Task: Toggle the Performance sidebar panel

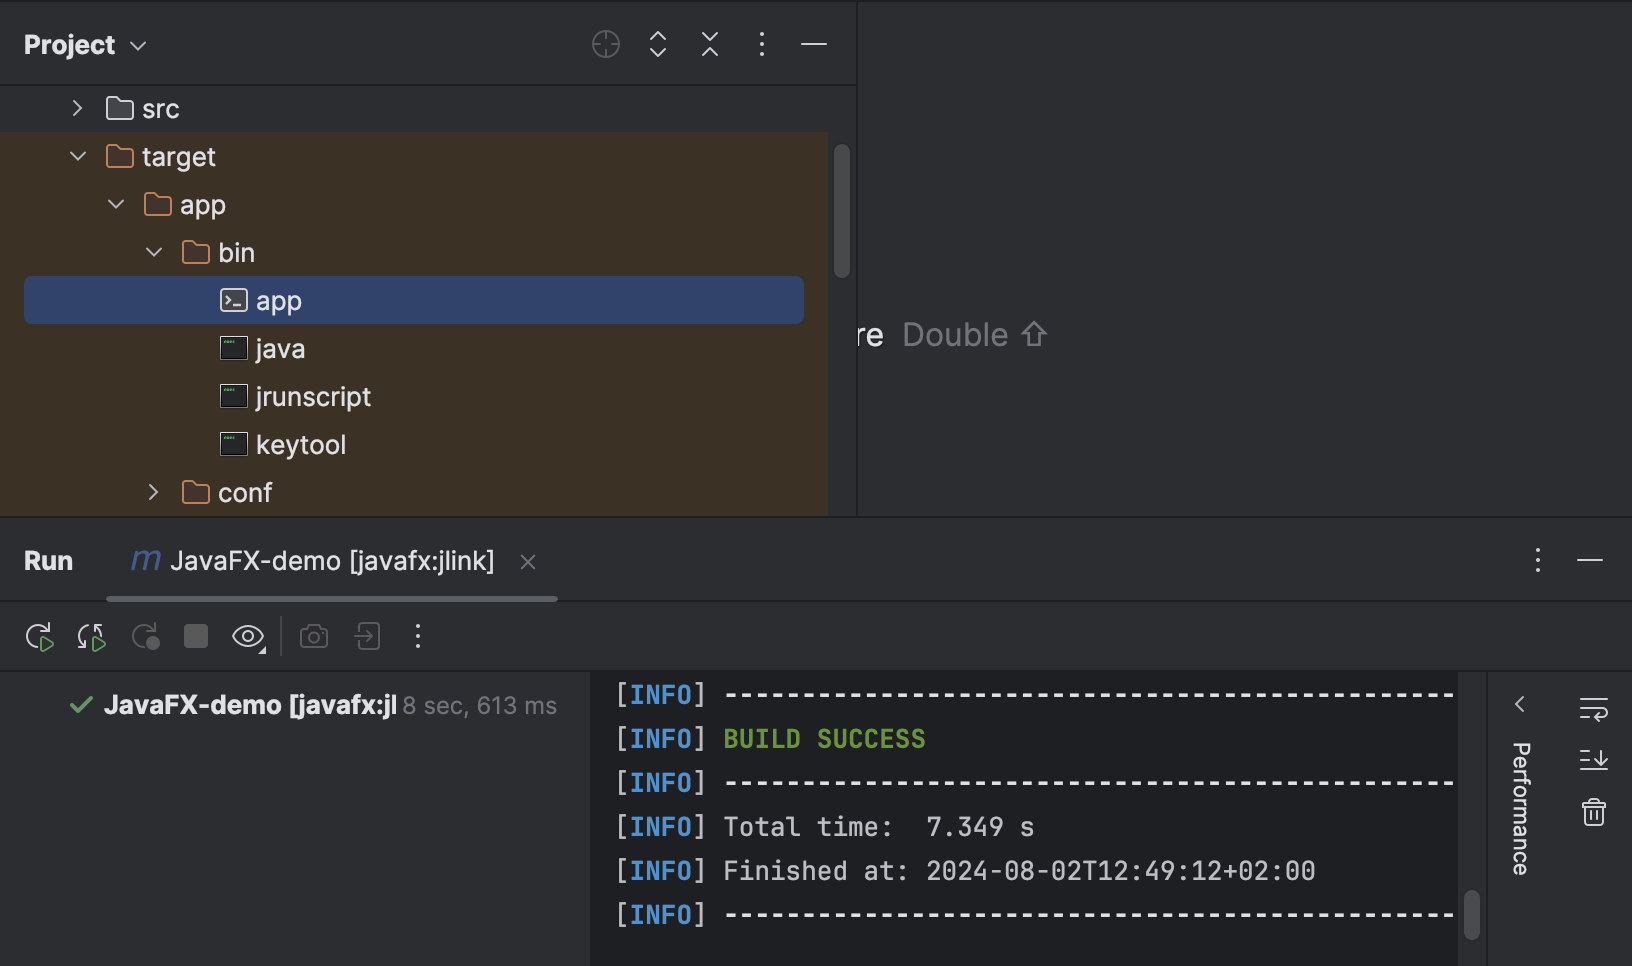Action: coord(1519,805)
